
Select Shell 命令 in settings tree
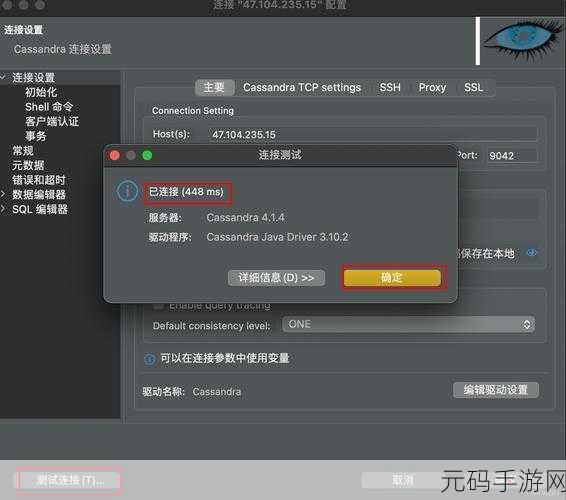[49, 107]
